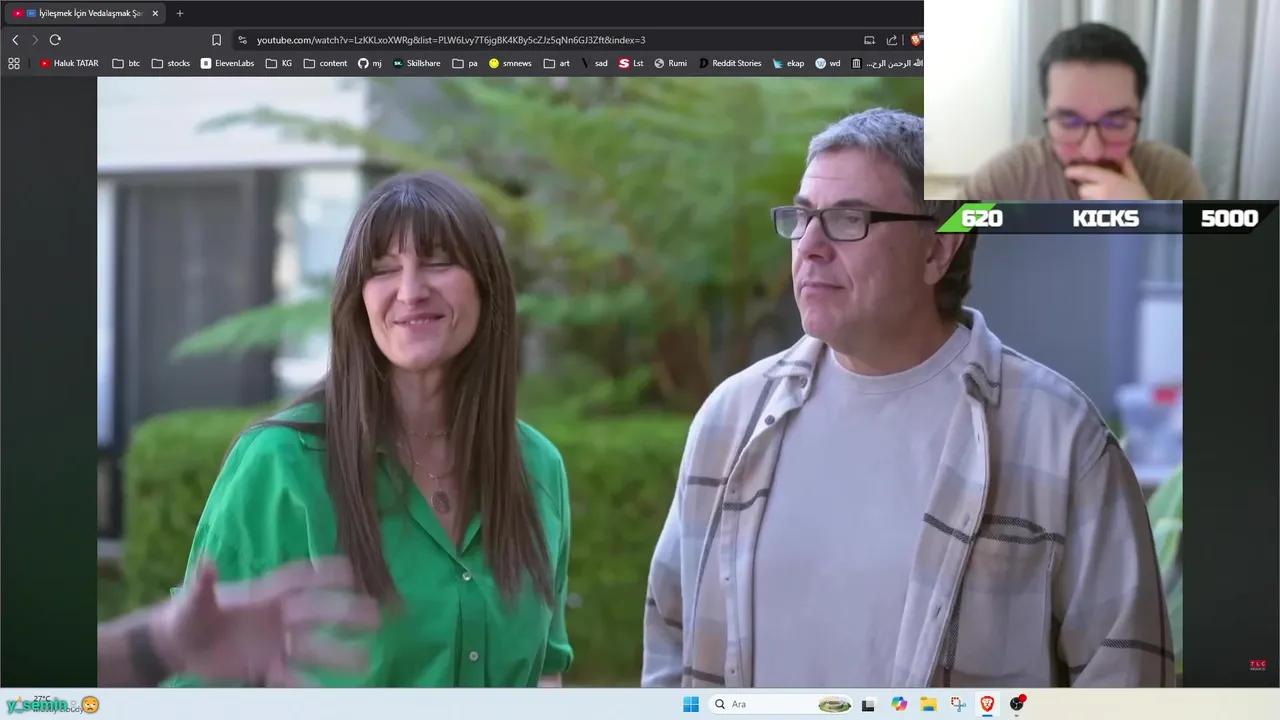Click the share icon in address bar
Viewport: 1280px width, 720px height.
point(891,40)
